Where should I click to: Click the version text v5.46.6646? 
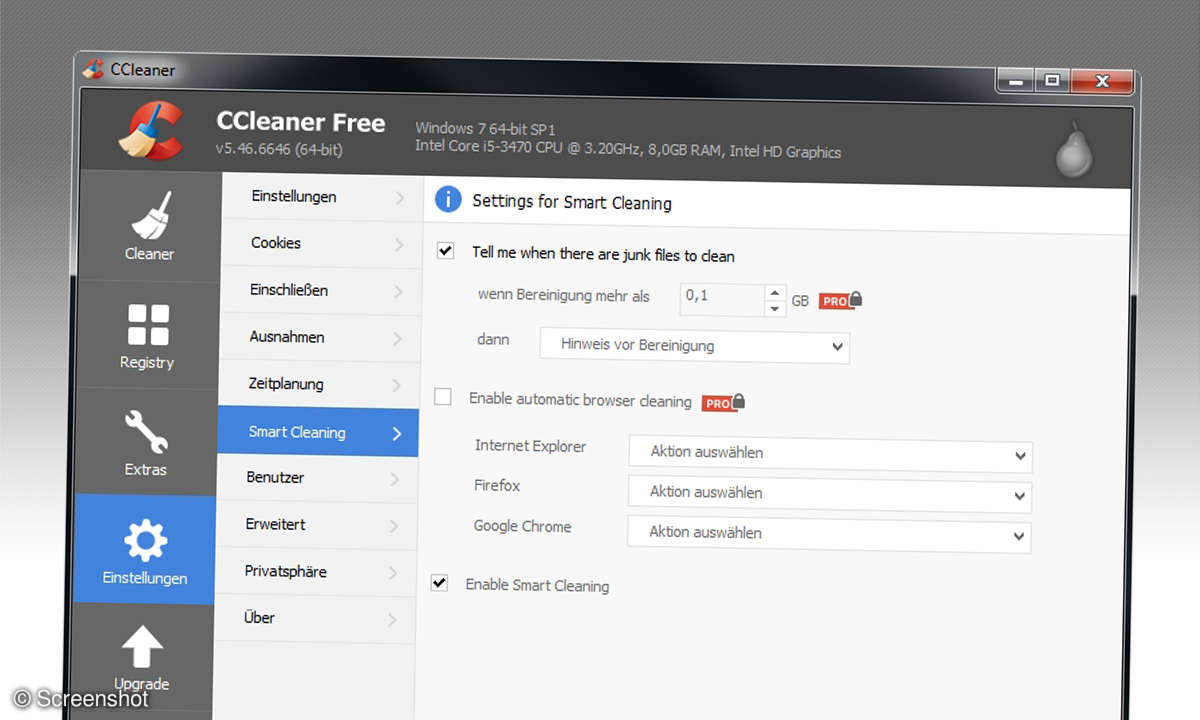click(280, 149)
